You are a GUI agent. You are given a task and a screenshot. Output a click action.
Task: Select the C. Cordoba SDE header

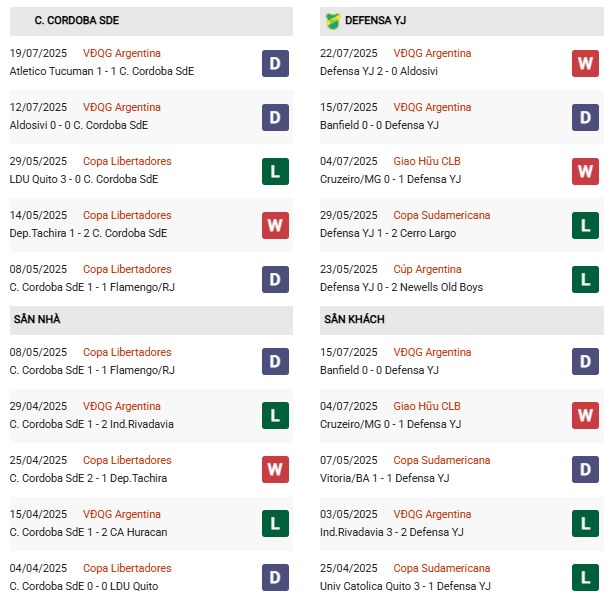(76, 20)
